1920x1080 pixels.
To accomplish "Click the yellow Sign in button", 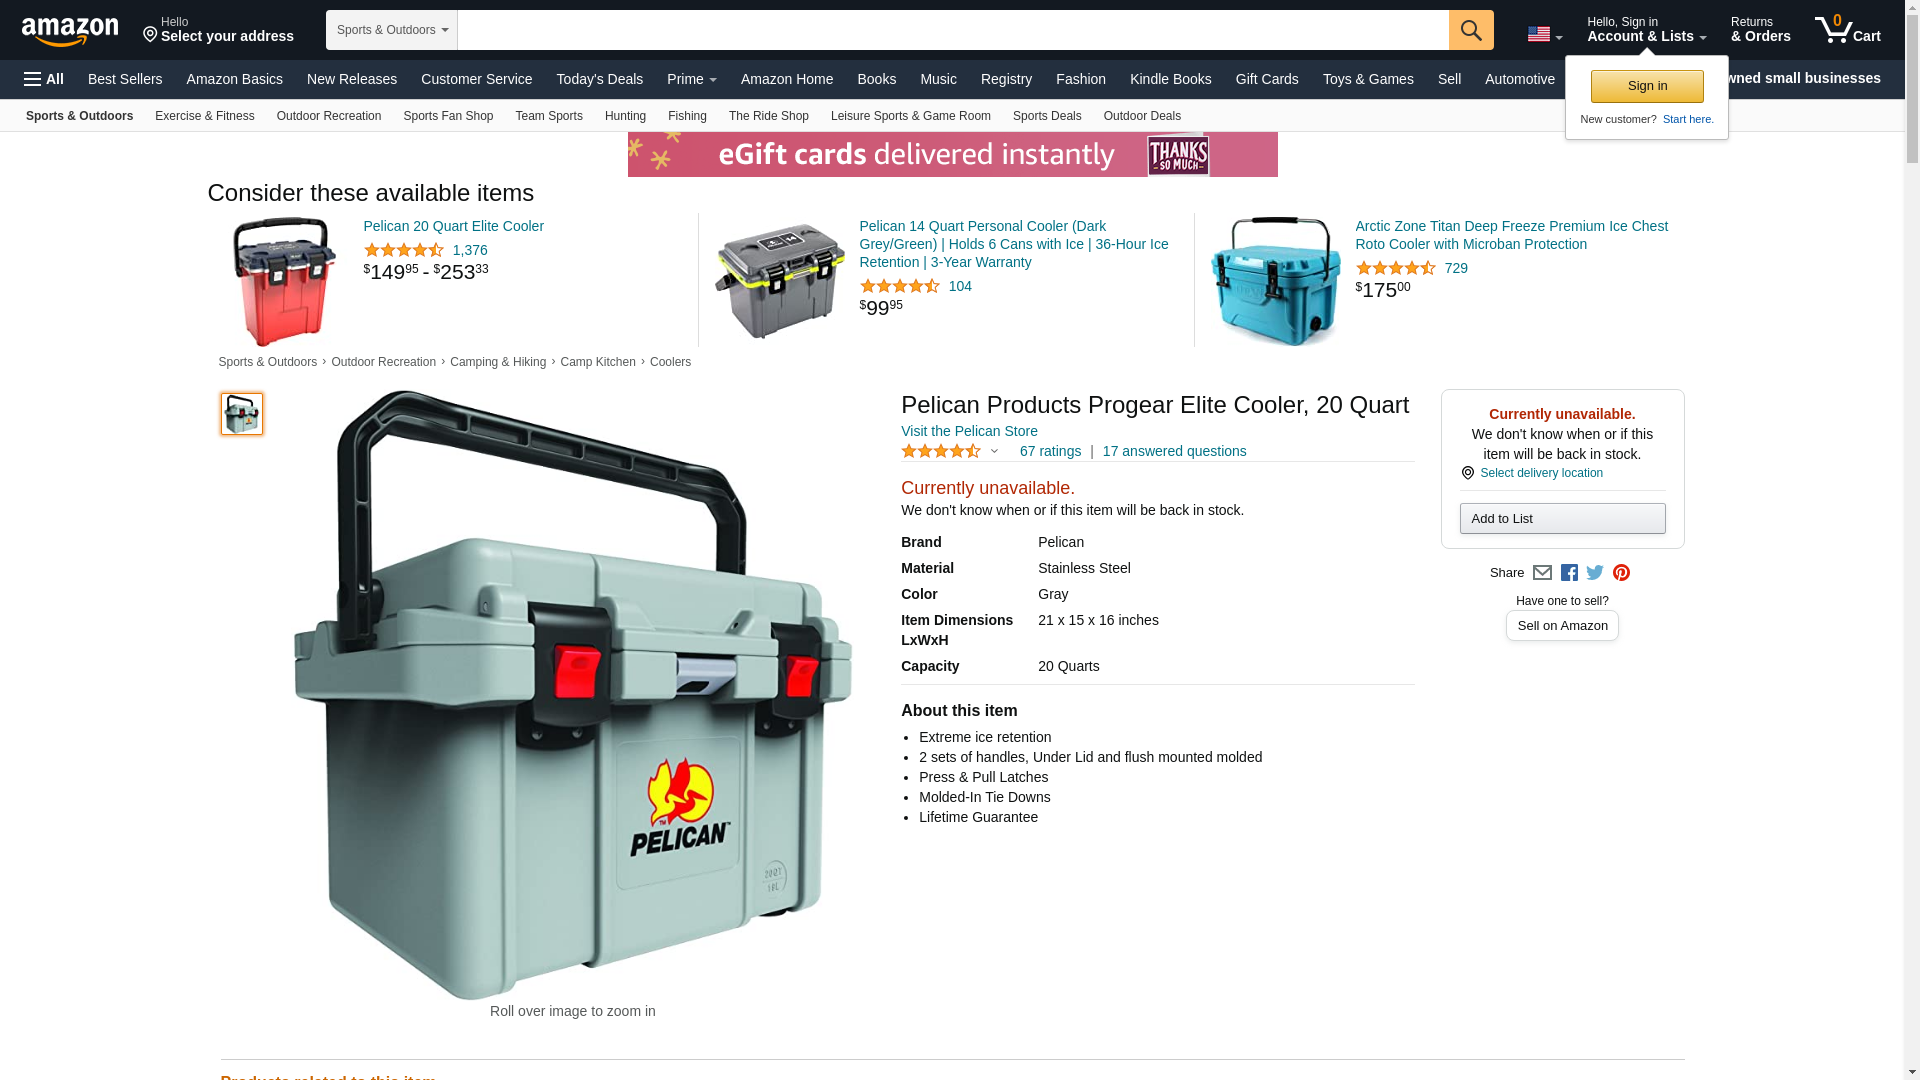I will [x=1647, y=86].
